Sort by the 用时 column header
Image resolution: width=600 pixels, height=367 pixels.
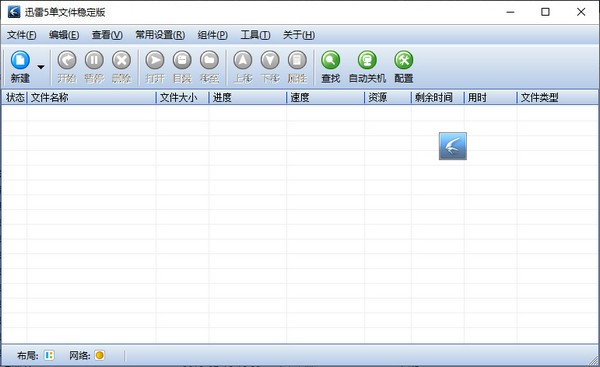click(491, 98)
